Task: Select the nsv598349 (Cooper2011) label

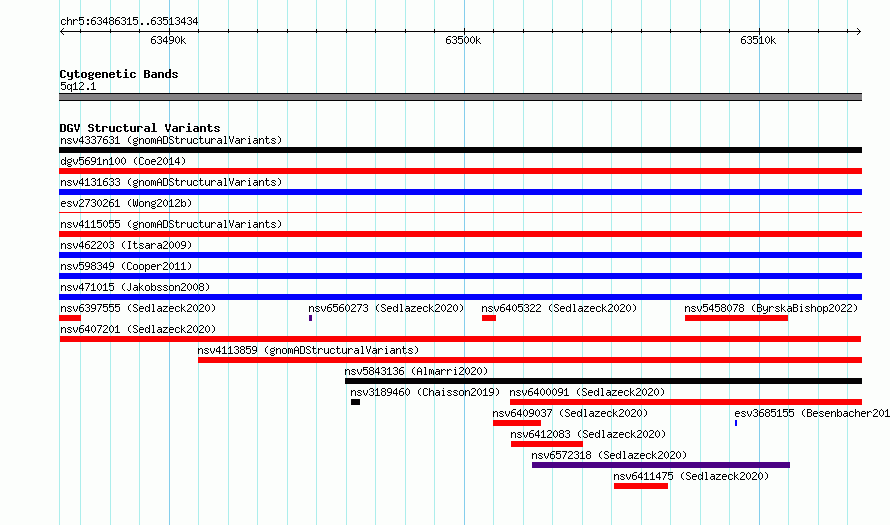Action: click(126, 266)
